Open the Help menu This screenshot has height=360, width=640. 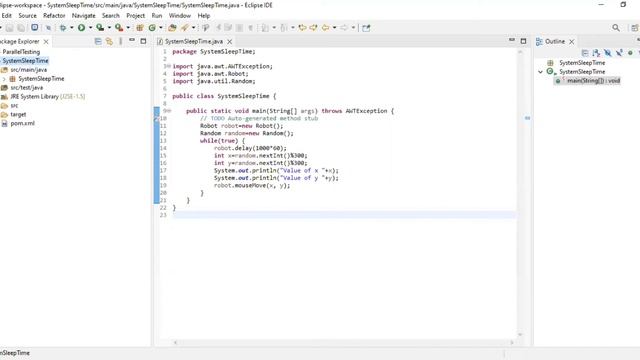[x=204, y=16]
